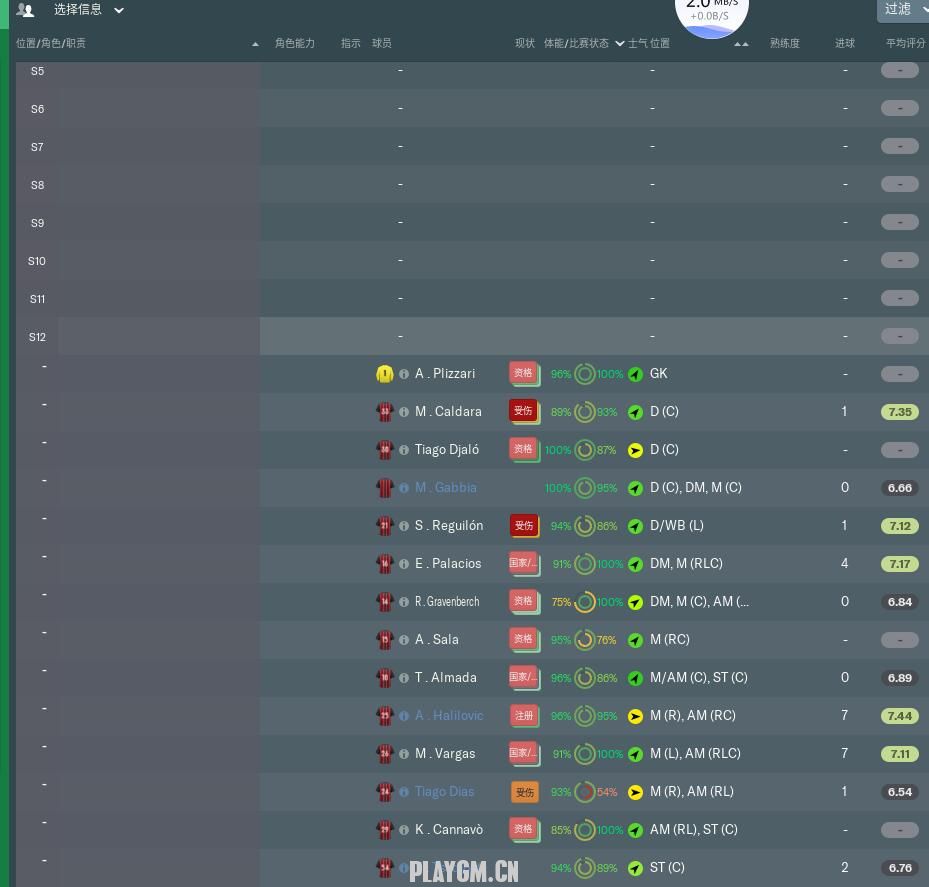This screenshot has height=887, width=929.
Task: Open the 选择信息 dropdown
Action: [x=89, y=9]
